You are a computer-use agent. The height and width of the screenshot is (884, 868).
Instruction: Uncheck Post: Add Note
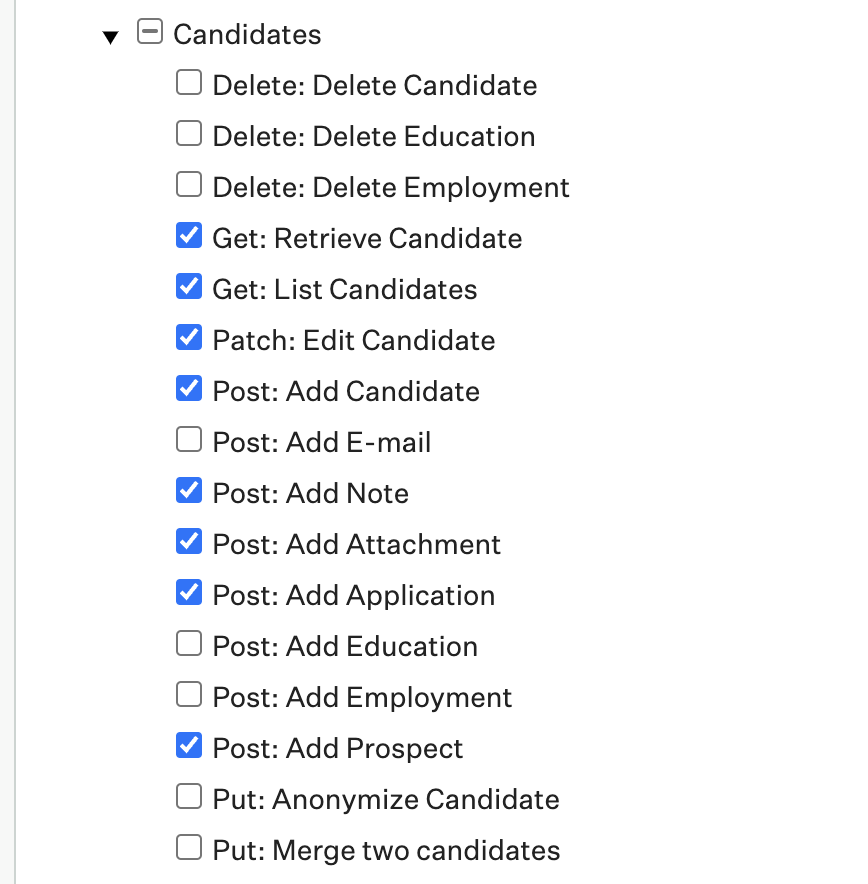coord(188,491)
